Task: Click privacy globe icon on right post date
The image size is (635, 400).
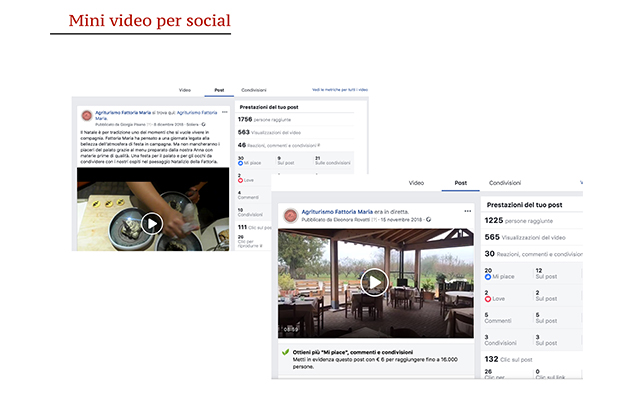Action: (x=428, y=219)
